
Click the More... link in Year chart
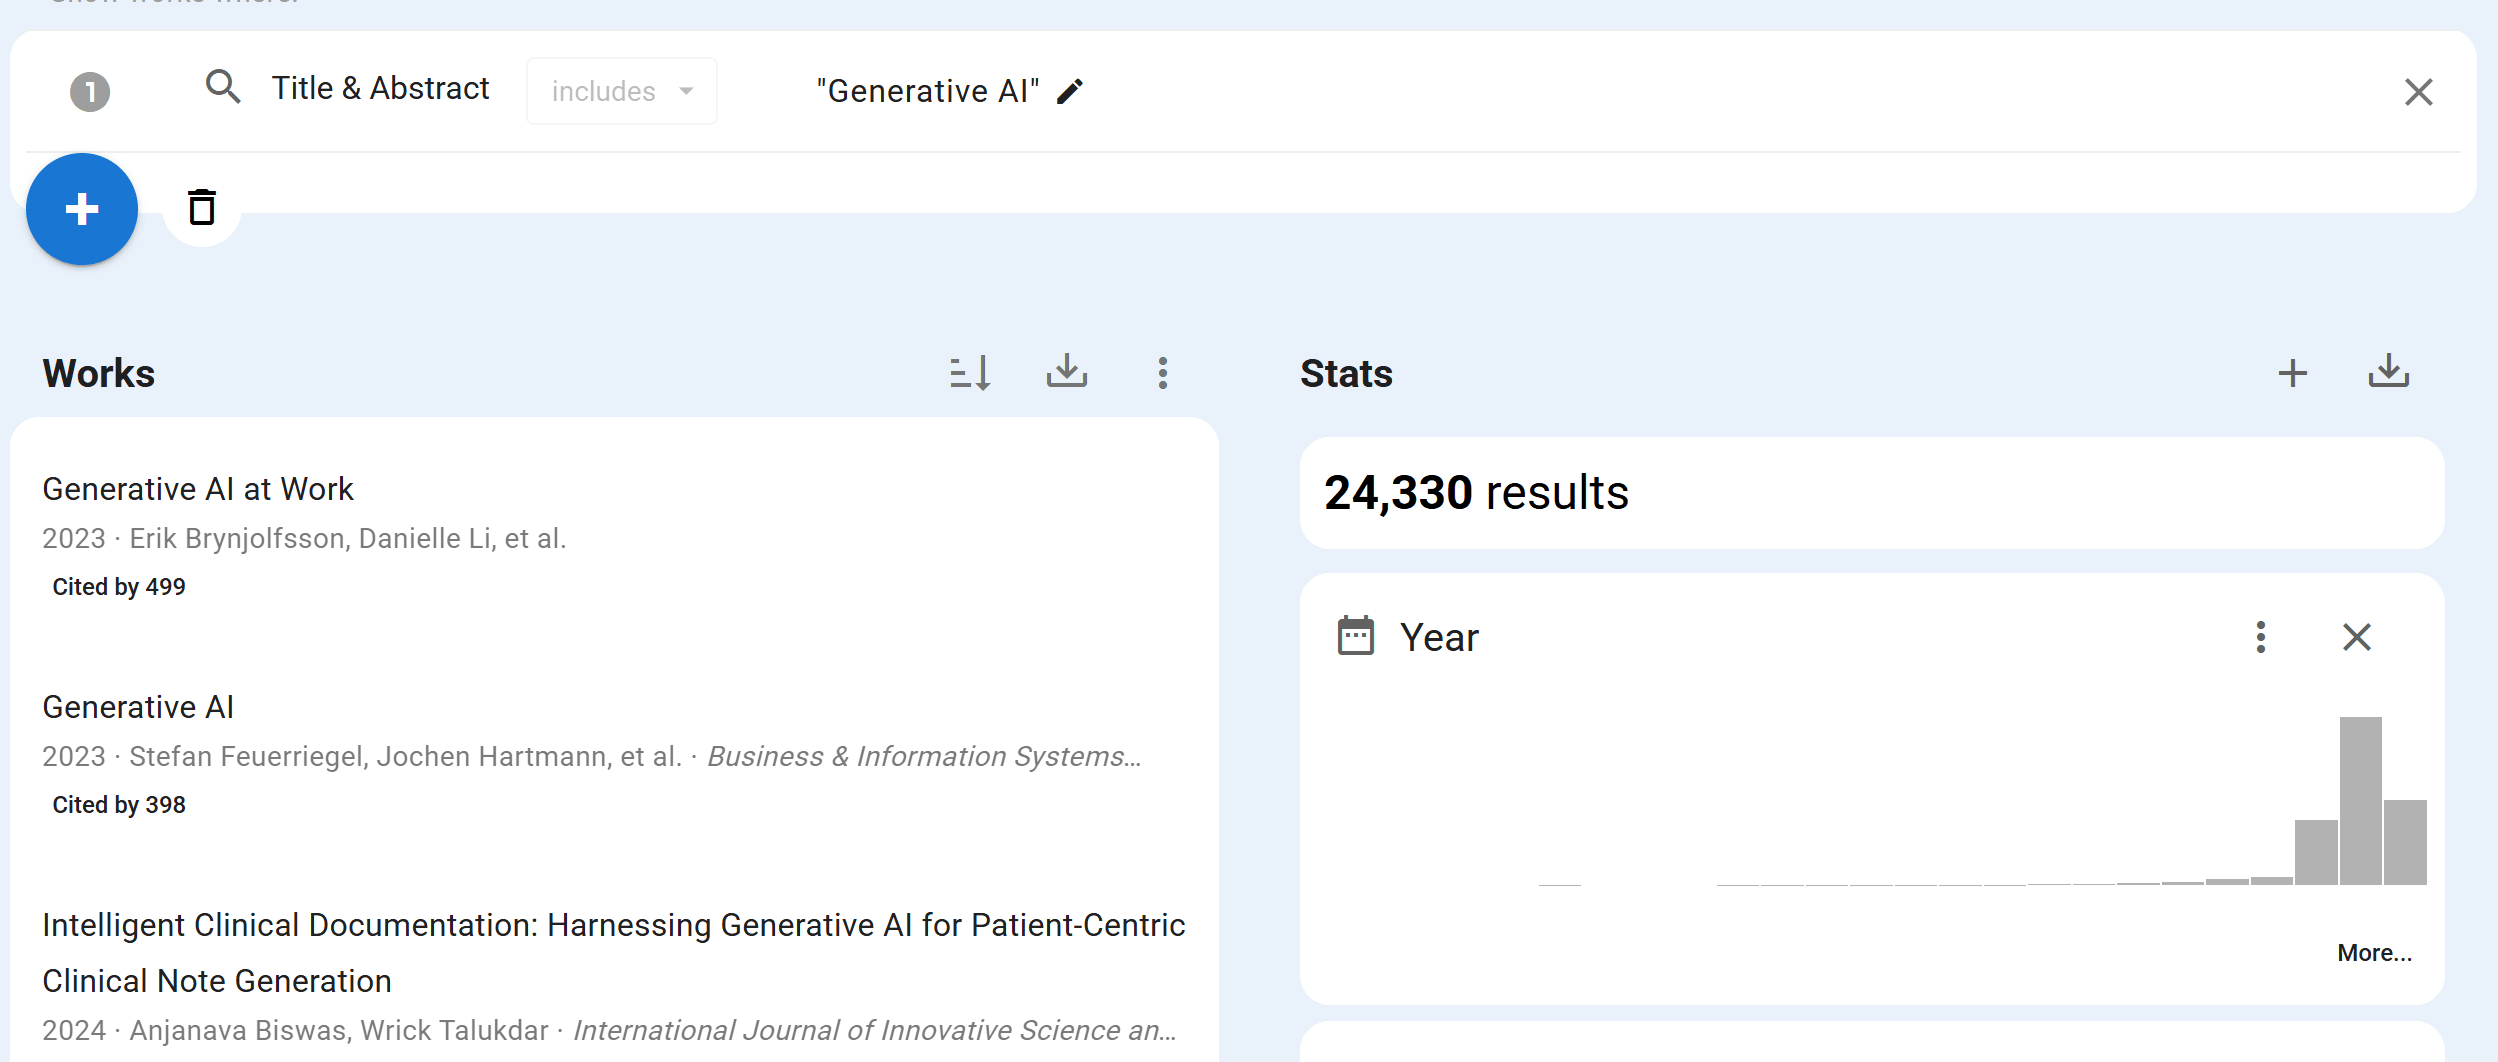(x=2373, y=953)
